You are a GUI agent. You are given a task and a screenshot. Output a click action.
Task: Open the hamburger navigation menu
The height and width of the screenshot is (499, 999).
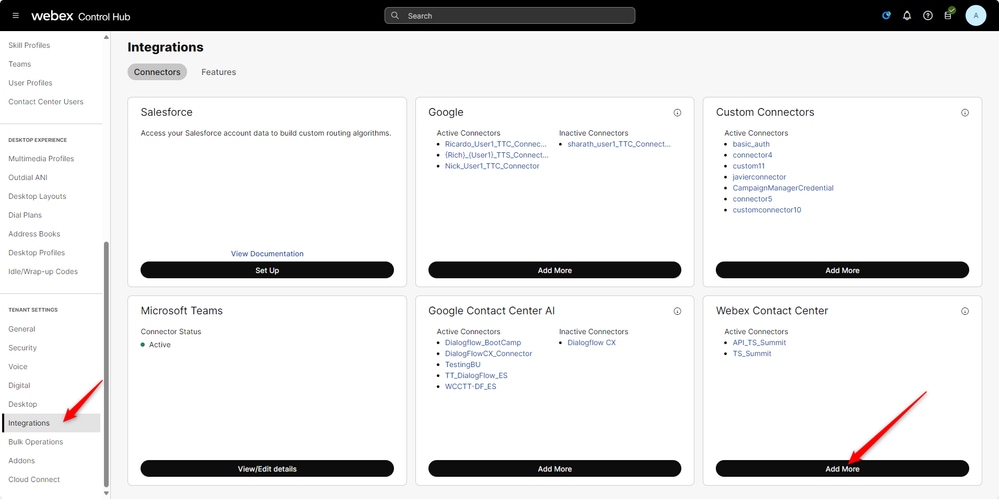pyautogui.click(x=16, y=16)
